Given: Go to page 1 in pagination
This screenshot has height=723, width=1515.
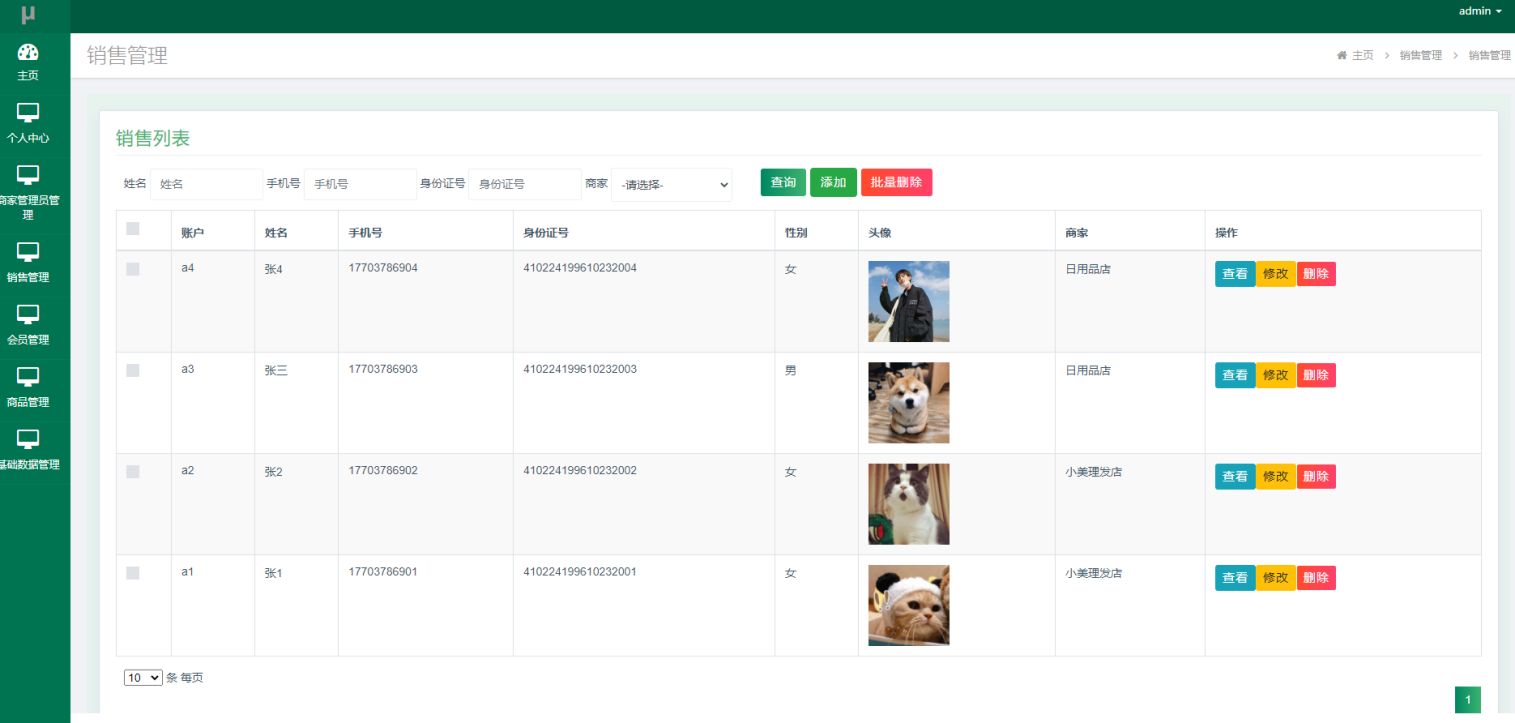Looking at the screenshot, I should (x=1467, y=700).
